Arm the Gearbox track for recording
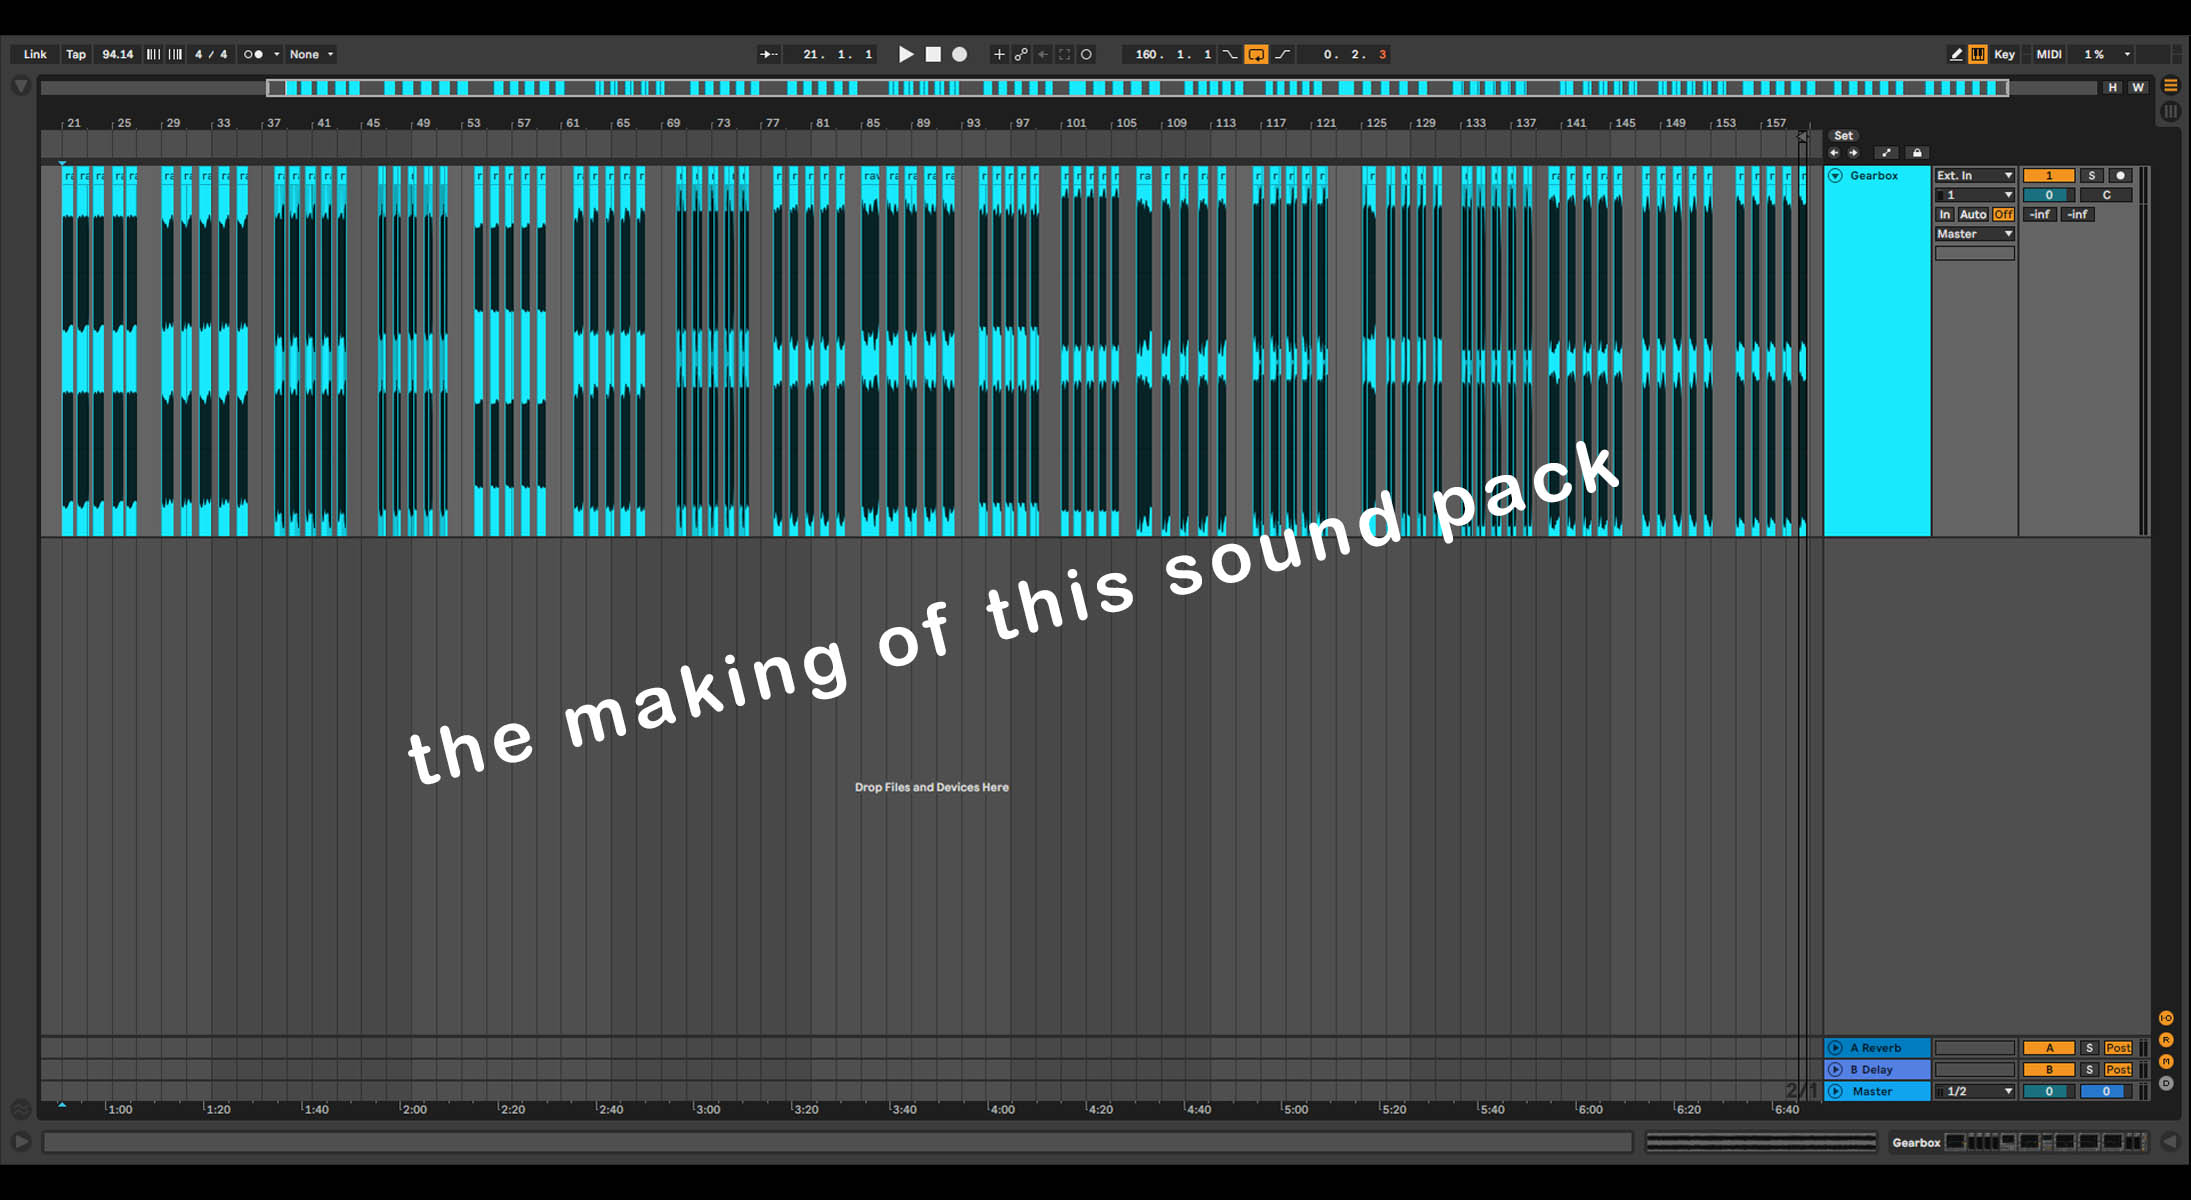Screen dimensions: 2191x1200 pos(2119,175)
